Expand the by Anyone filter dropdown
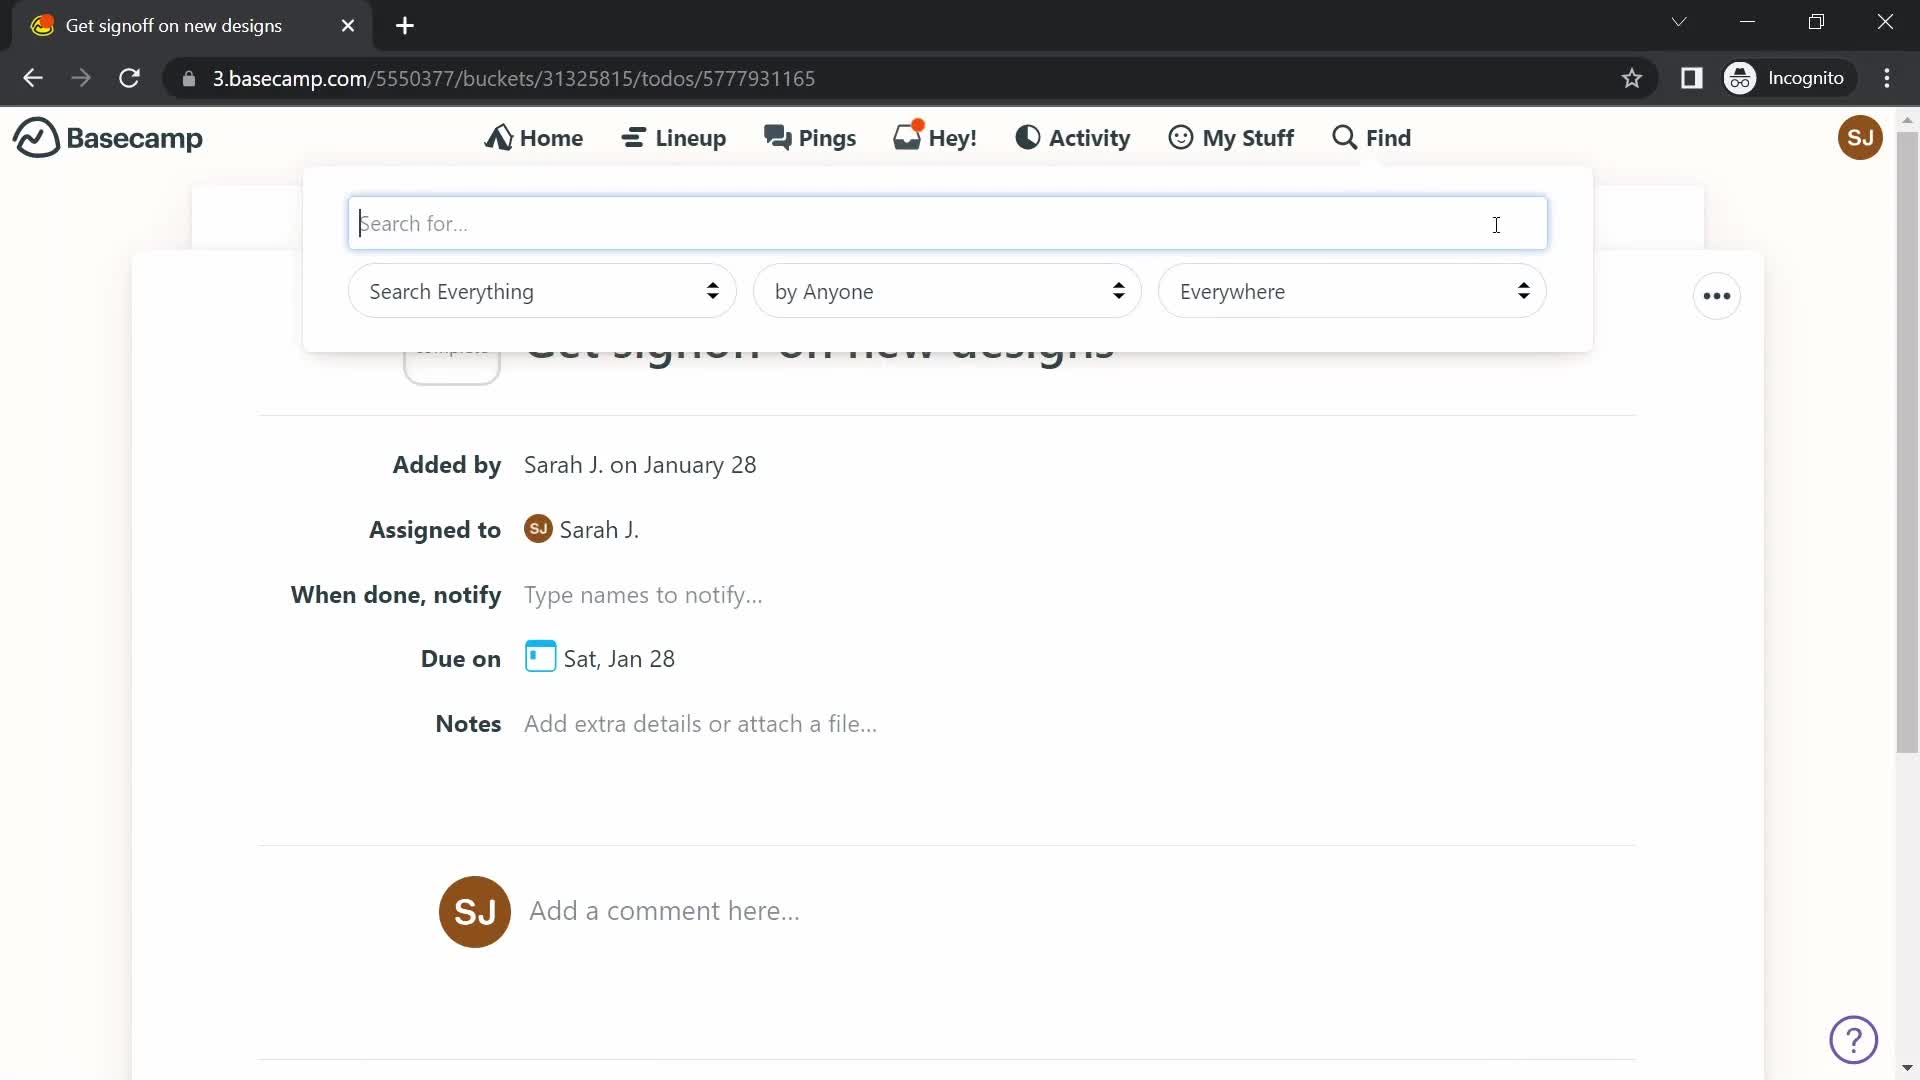 click(x=947, y=291)
